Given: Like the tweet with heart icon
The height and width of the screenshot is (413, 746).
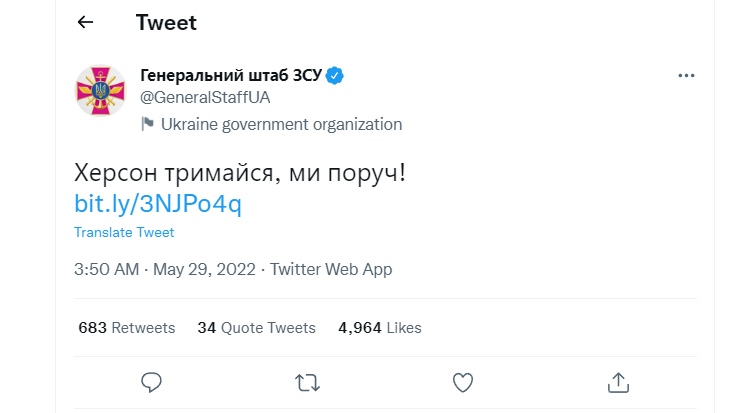Looking at the screenshot, I should 462,383.
